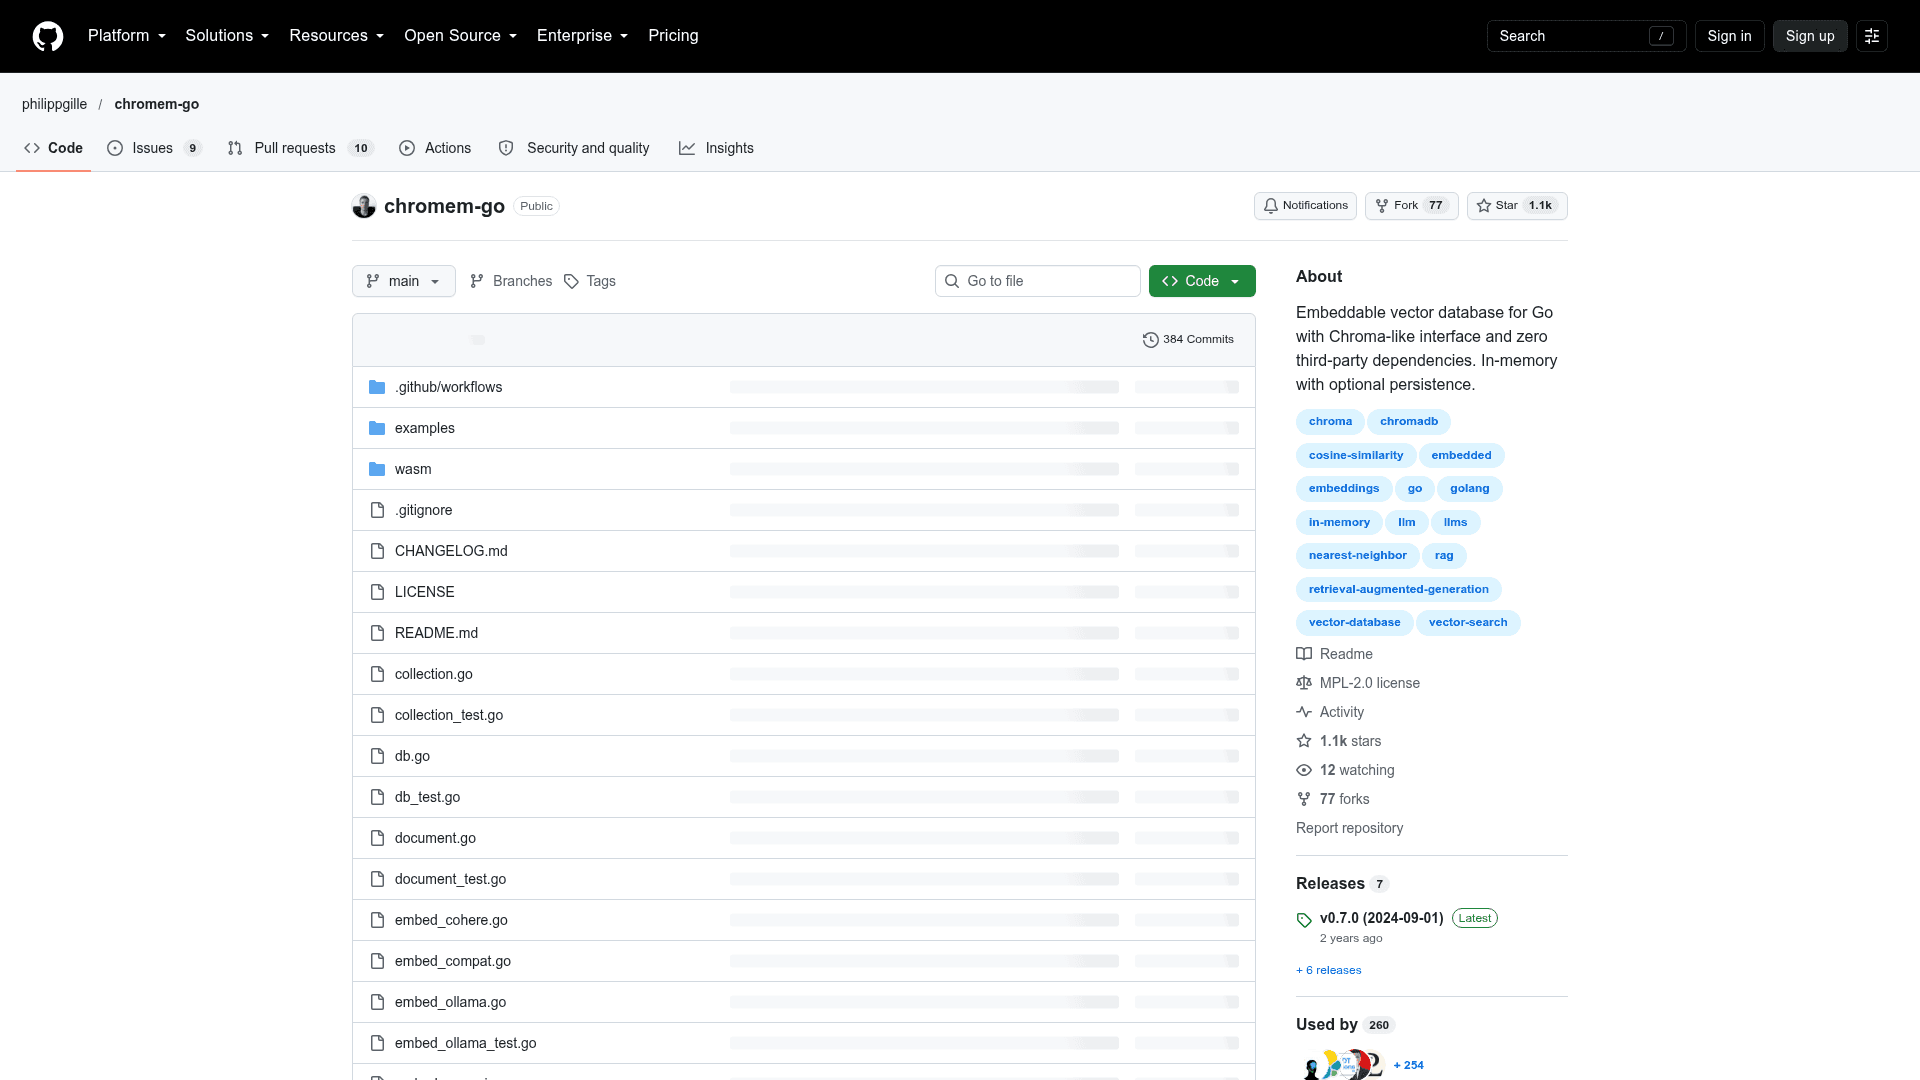Switch to the Issues tab
The width and height of the screenshot is (1920, 1080).
point(155,148)
